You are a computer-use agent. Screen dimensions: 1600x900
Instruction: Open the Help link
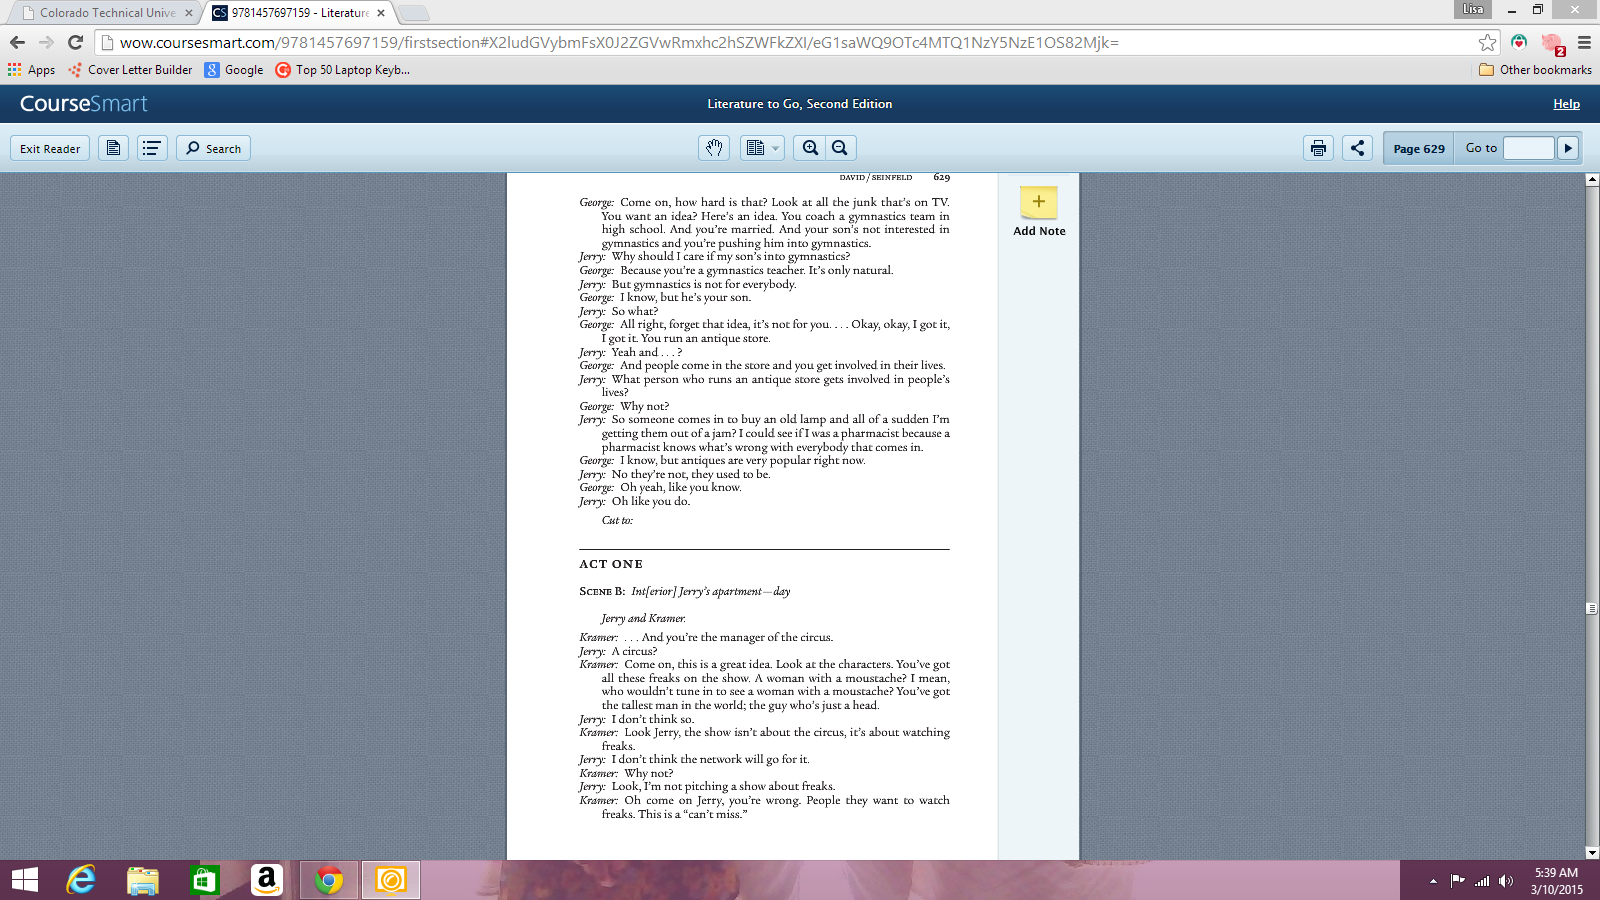click(1566, 104)
